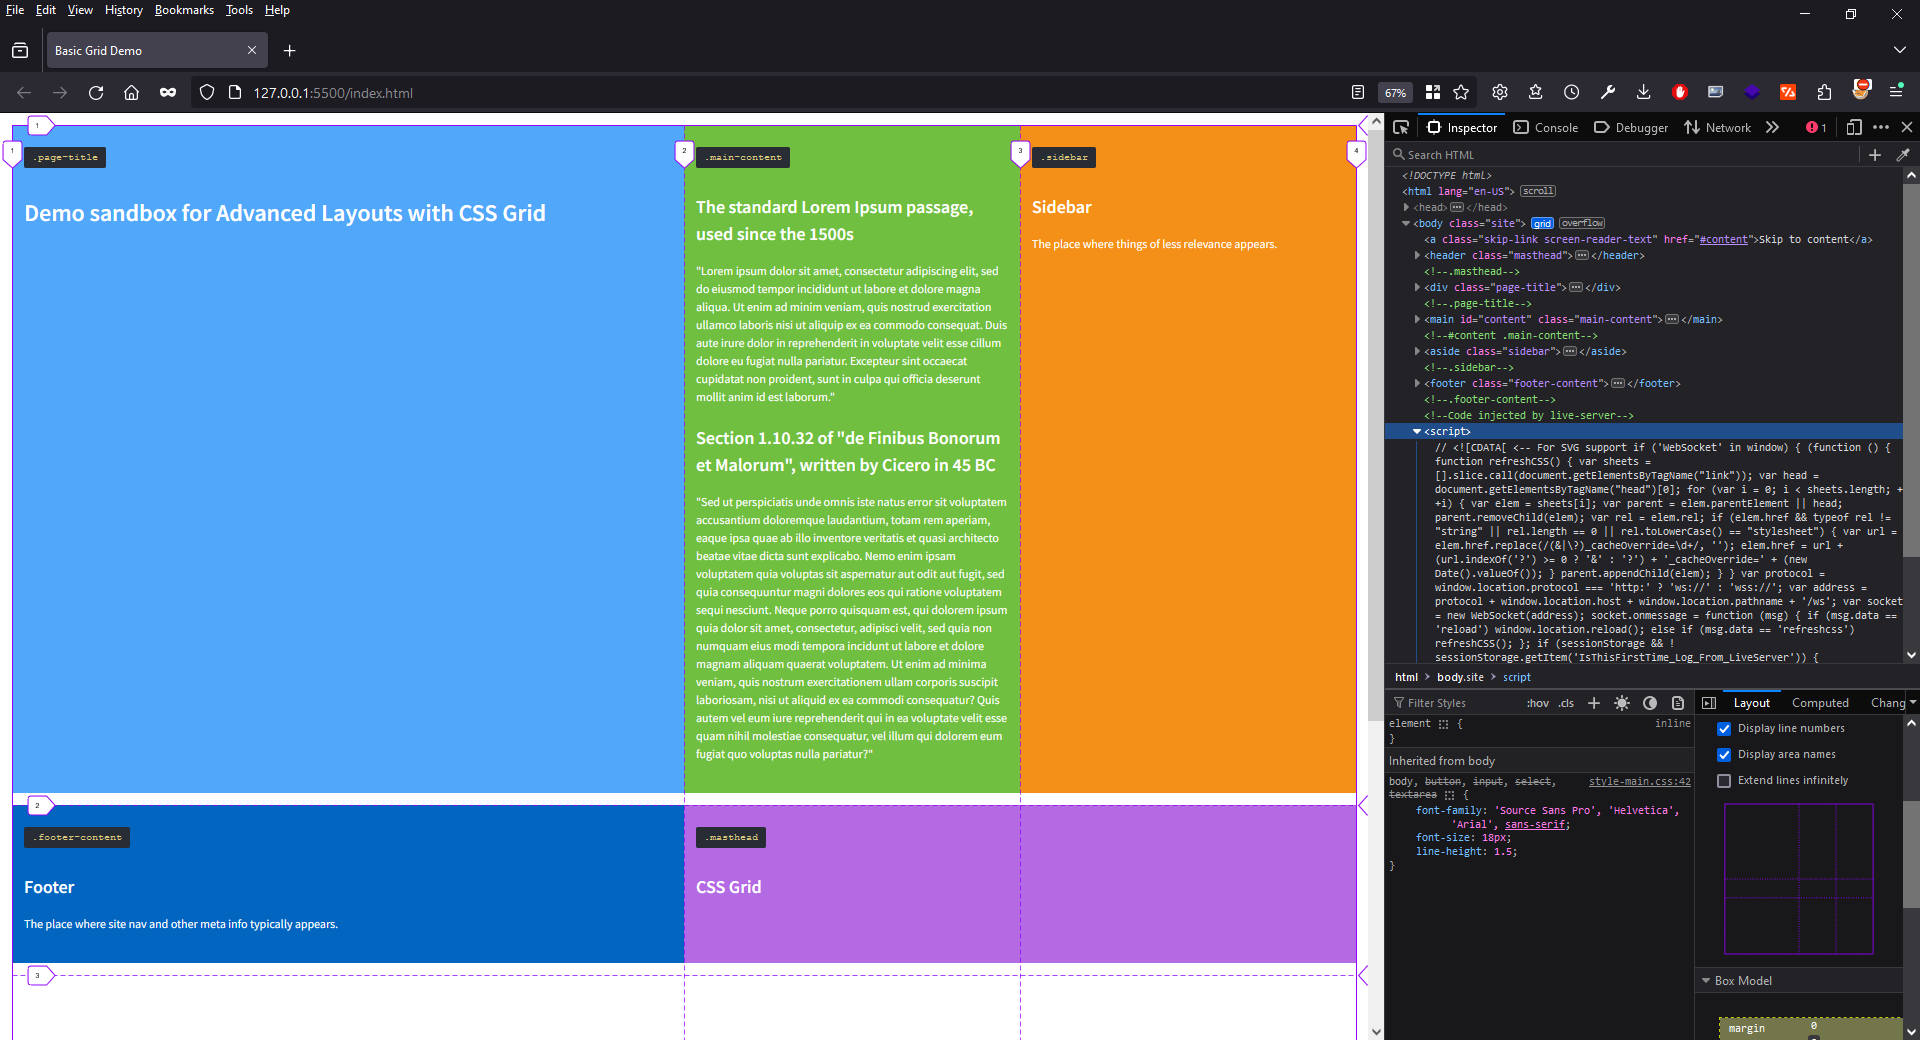Image resolution: width=1920 pixels, height=1040 pixels.
Task: Reset zoom via 67% indicator
Action: click(1395, 92)
